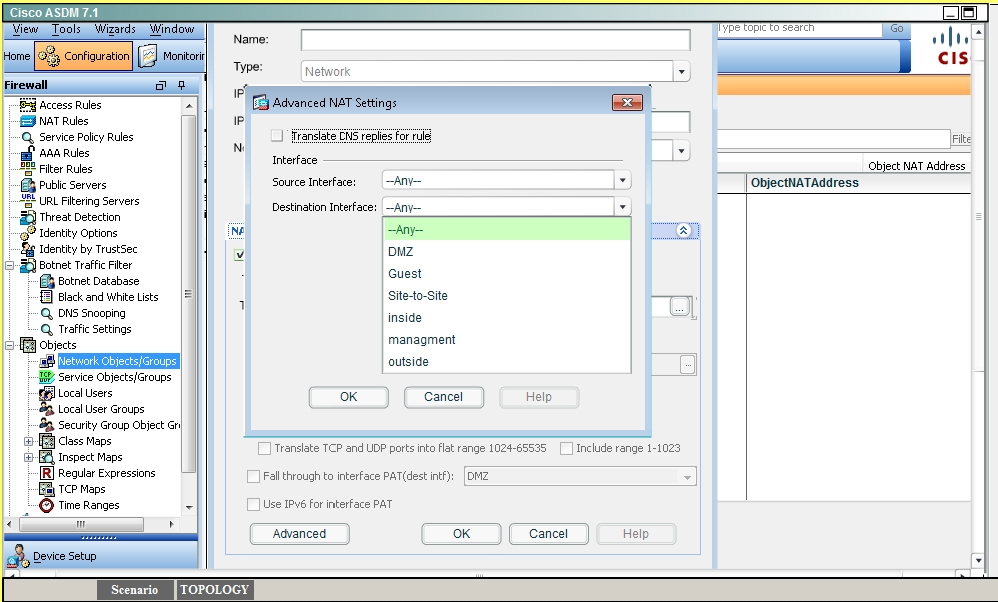
Task: Select managment from Destination Interface list
Action: [x=507, y=340]
